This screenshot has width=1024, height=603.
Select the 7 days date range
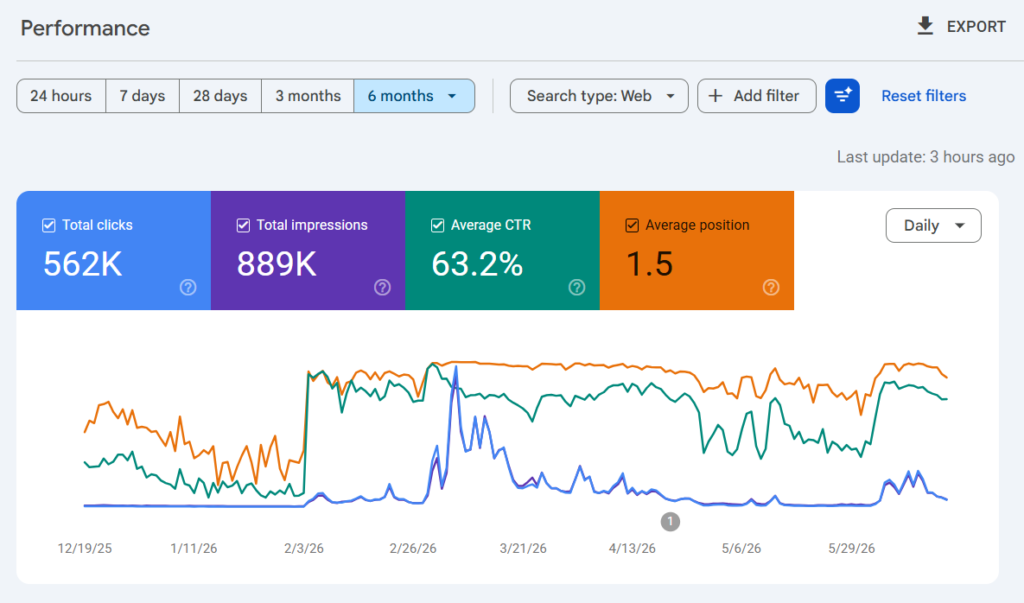(x=142, y=96)
